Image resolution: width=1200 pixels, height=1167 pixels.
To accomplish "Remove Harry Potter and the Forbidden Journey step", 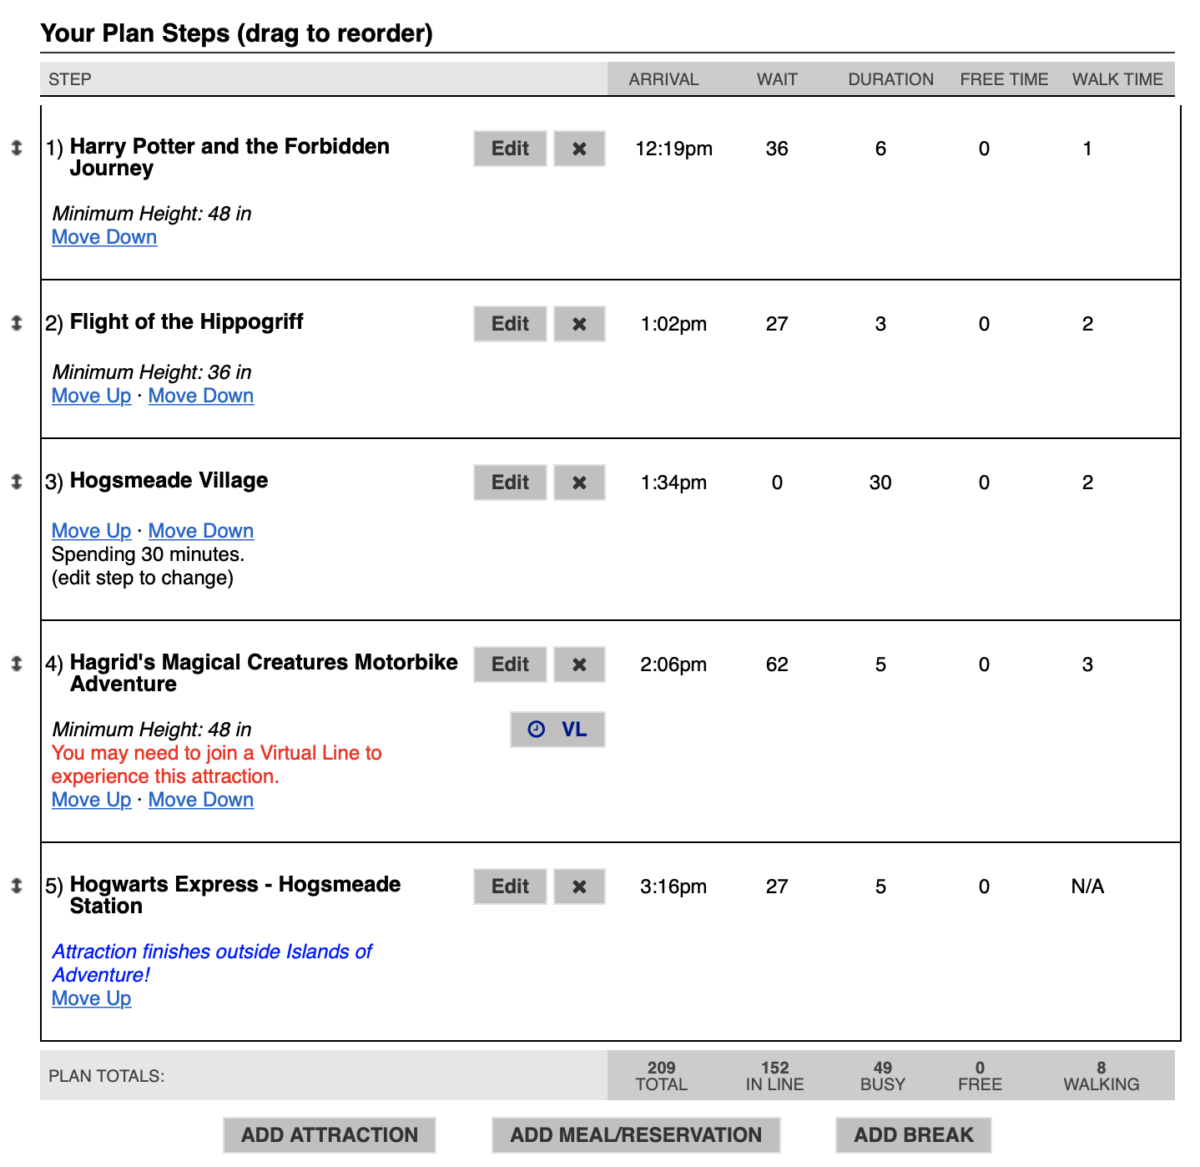I will tap(578, 148).
